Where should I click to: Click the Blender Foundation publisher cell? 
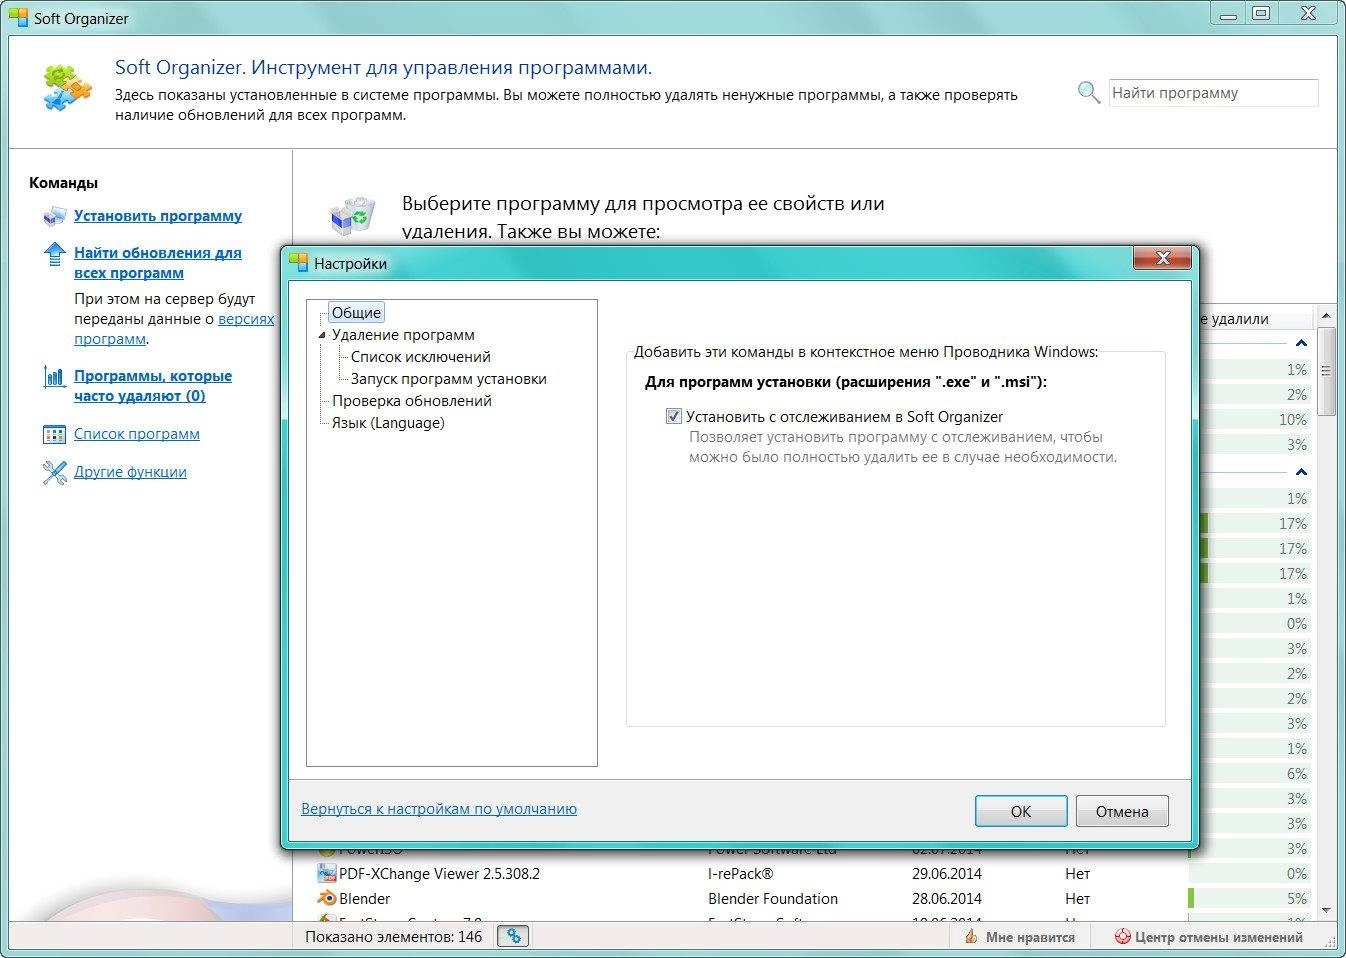click(773, 898)
